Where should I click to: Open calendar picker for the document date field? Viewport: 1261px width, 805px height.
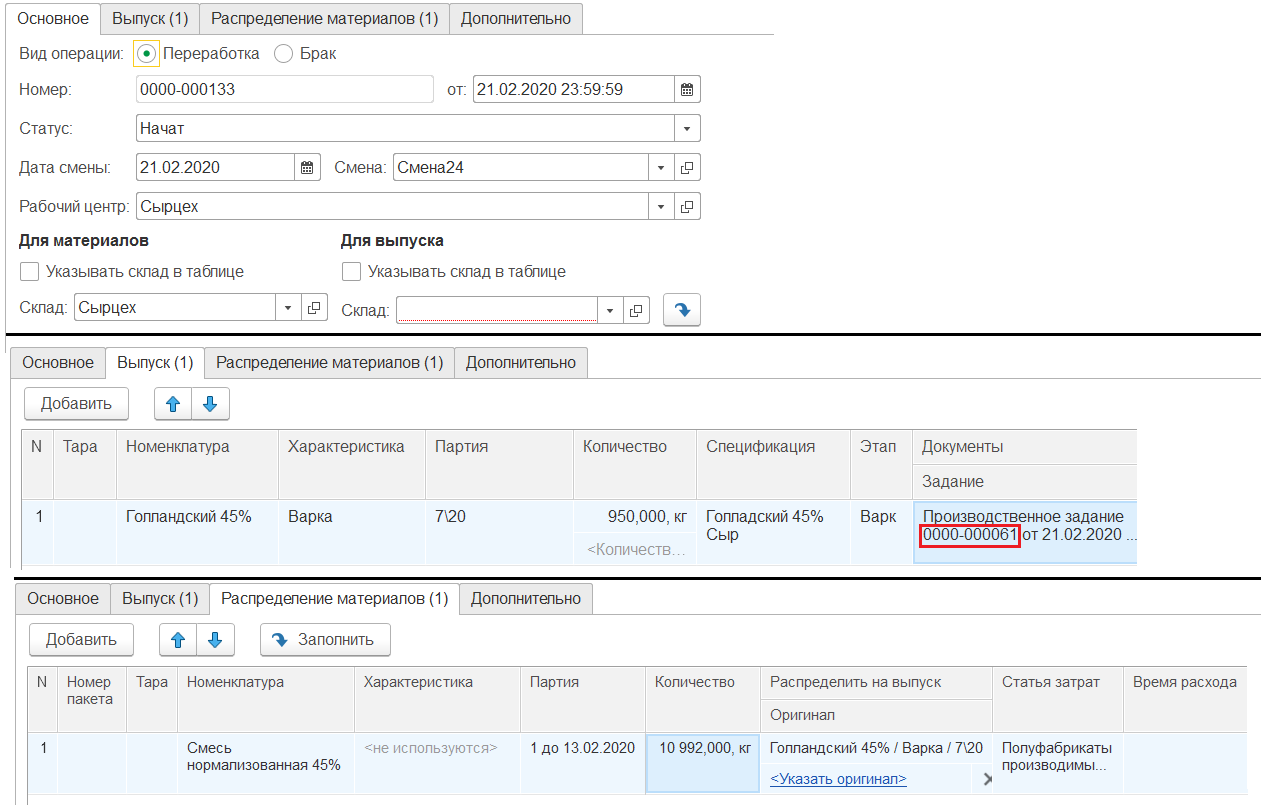pyautogui.click(x=687, y=89)
